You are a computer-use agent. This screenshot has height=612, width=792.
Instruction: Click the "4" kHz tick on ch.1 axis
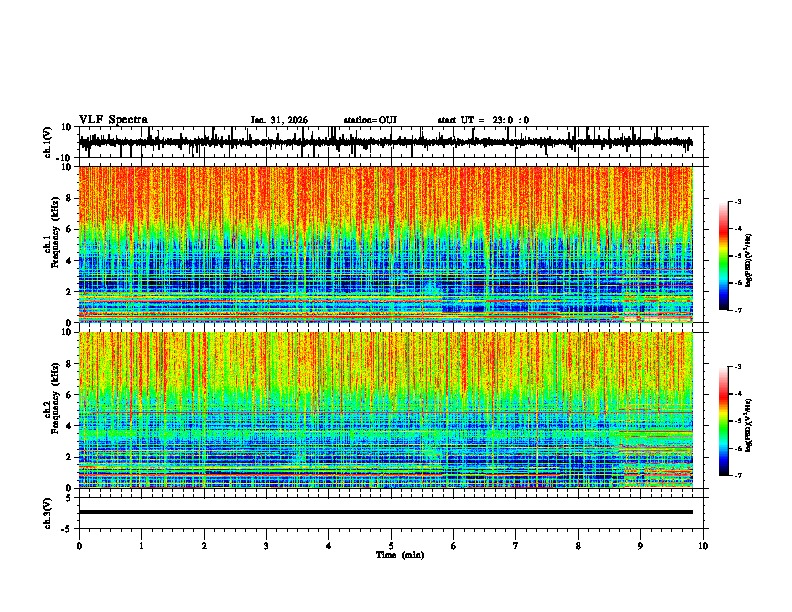tap(69, 261)
